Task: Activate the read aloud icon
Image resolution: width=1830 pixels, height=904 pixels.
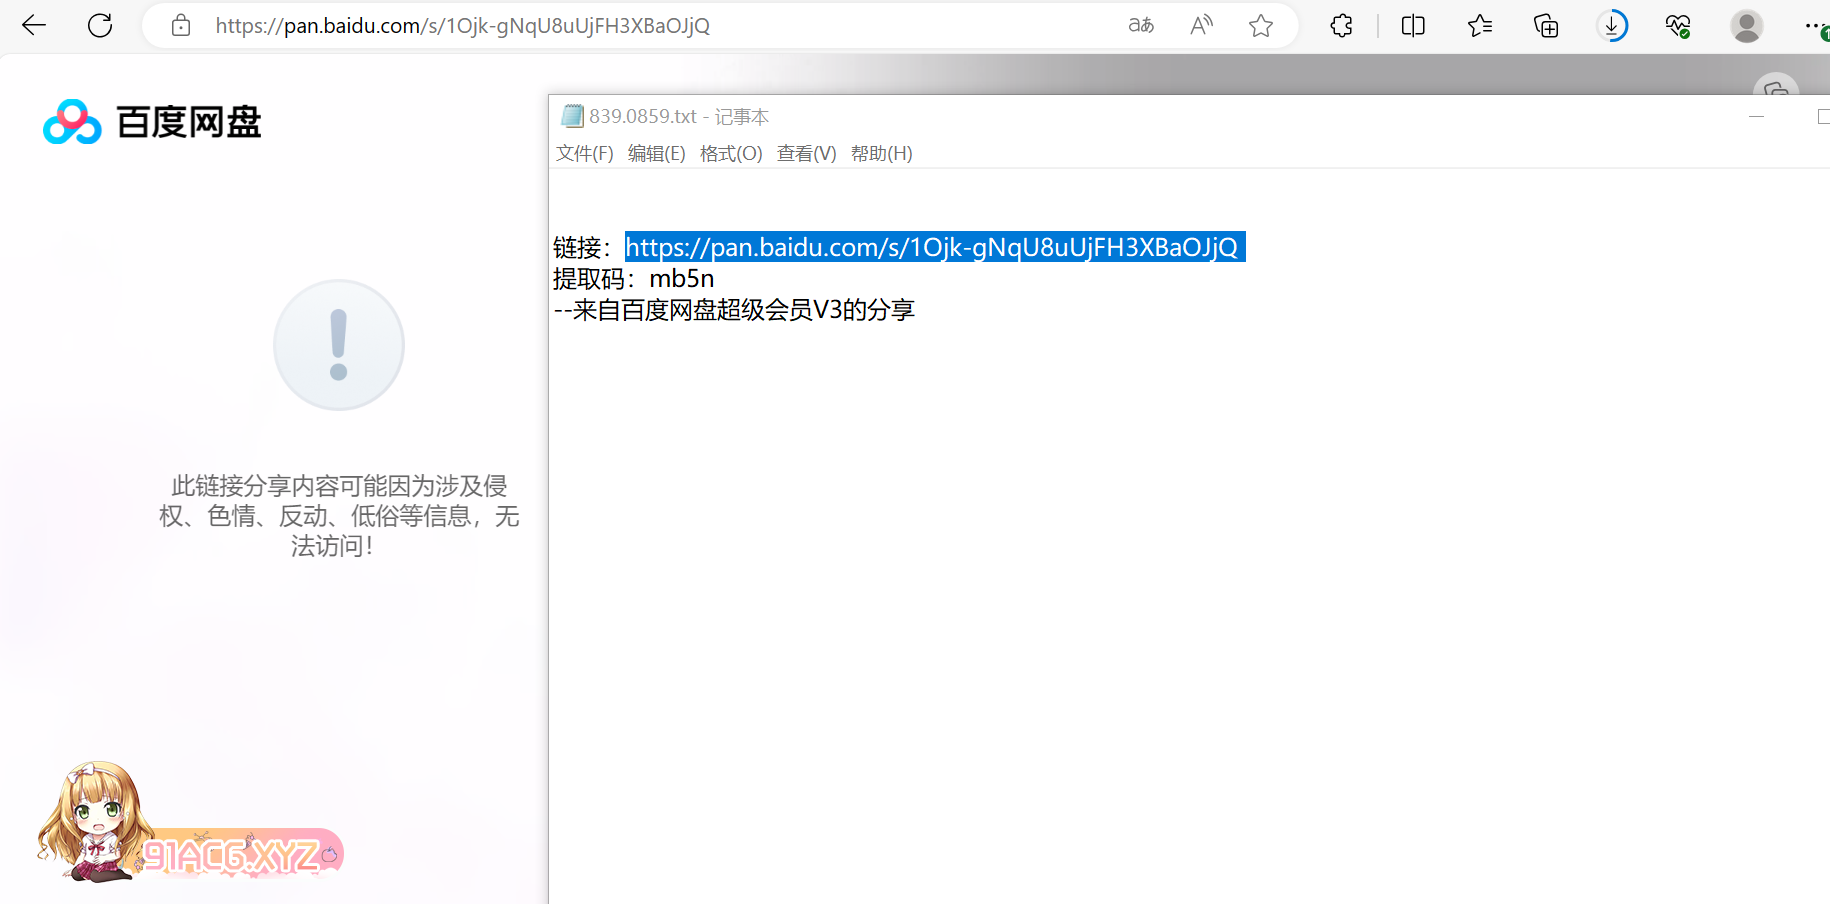Action: tap(1201, 26)
